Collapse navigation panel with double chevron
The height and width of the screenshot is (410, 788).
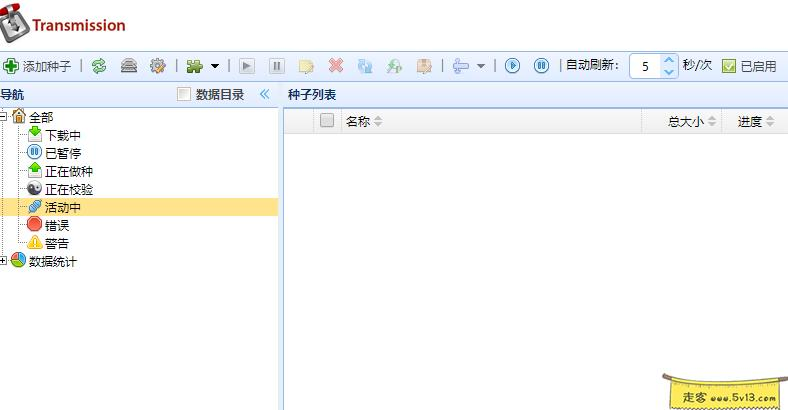(x=265, y=94)
